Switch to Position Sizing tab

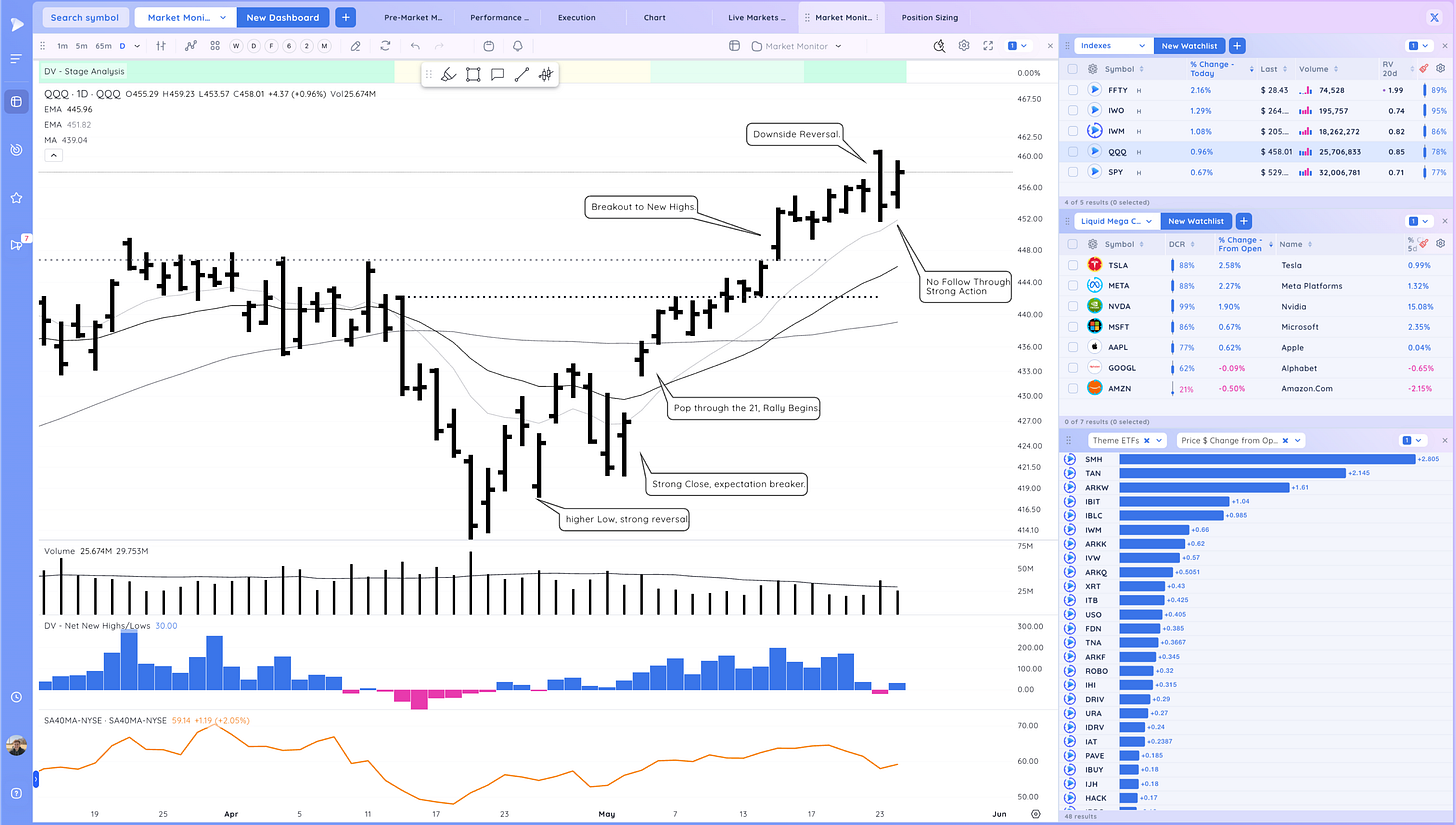point(929,17)
